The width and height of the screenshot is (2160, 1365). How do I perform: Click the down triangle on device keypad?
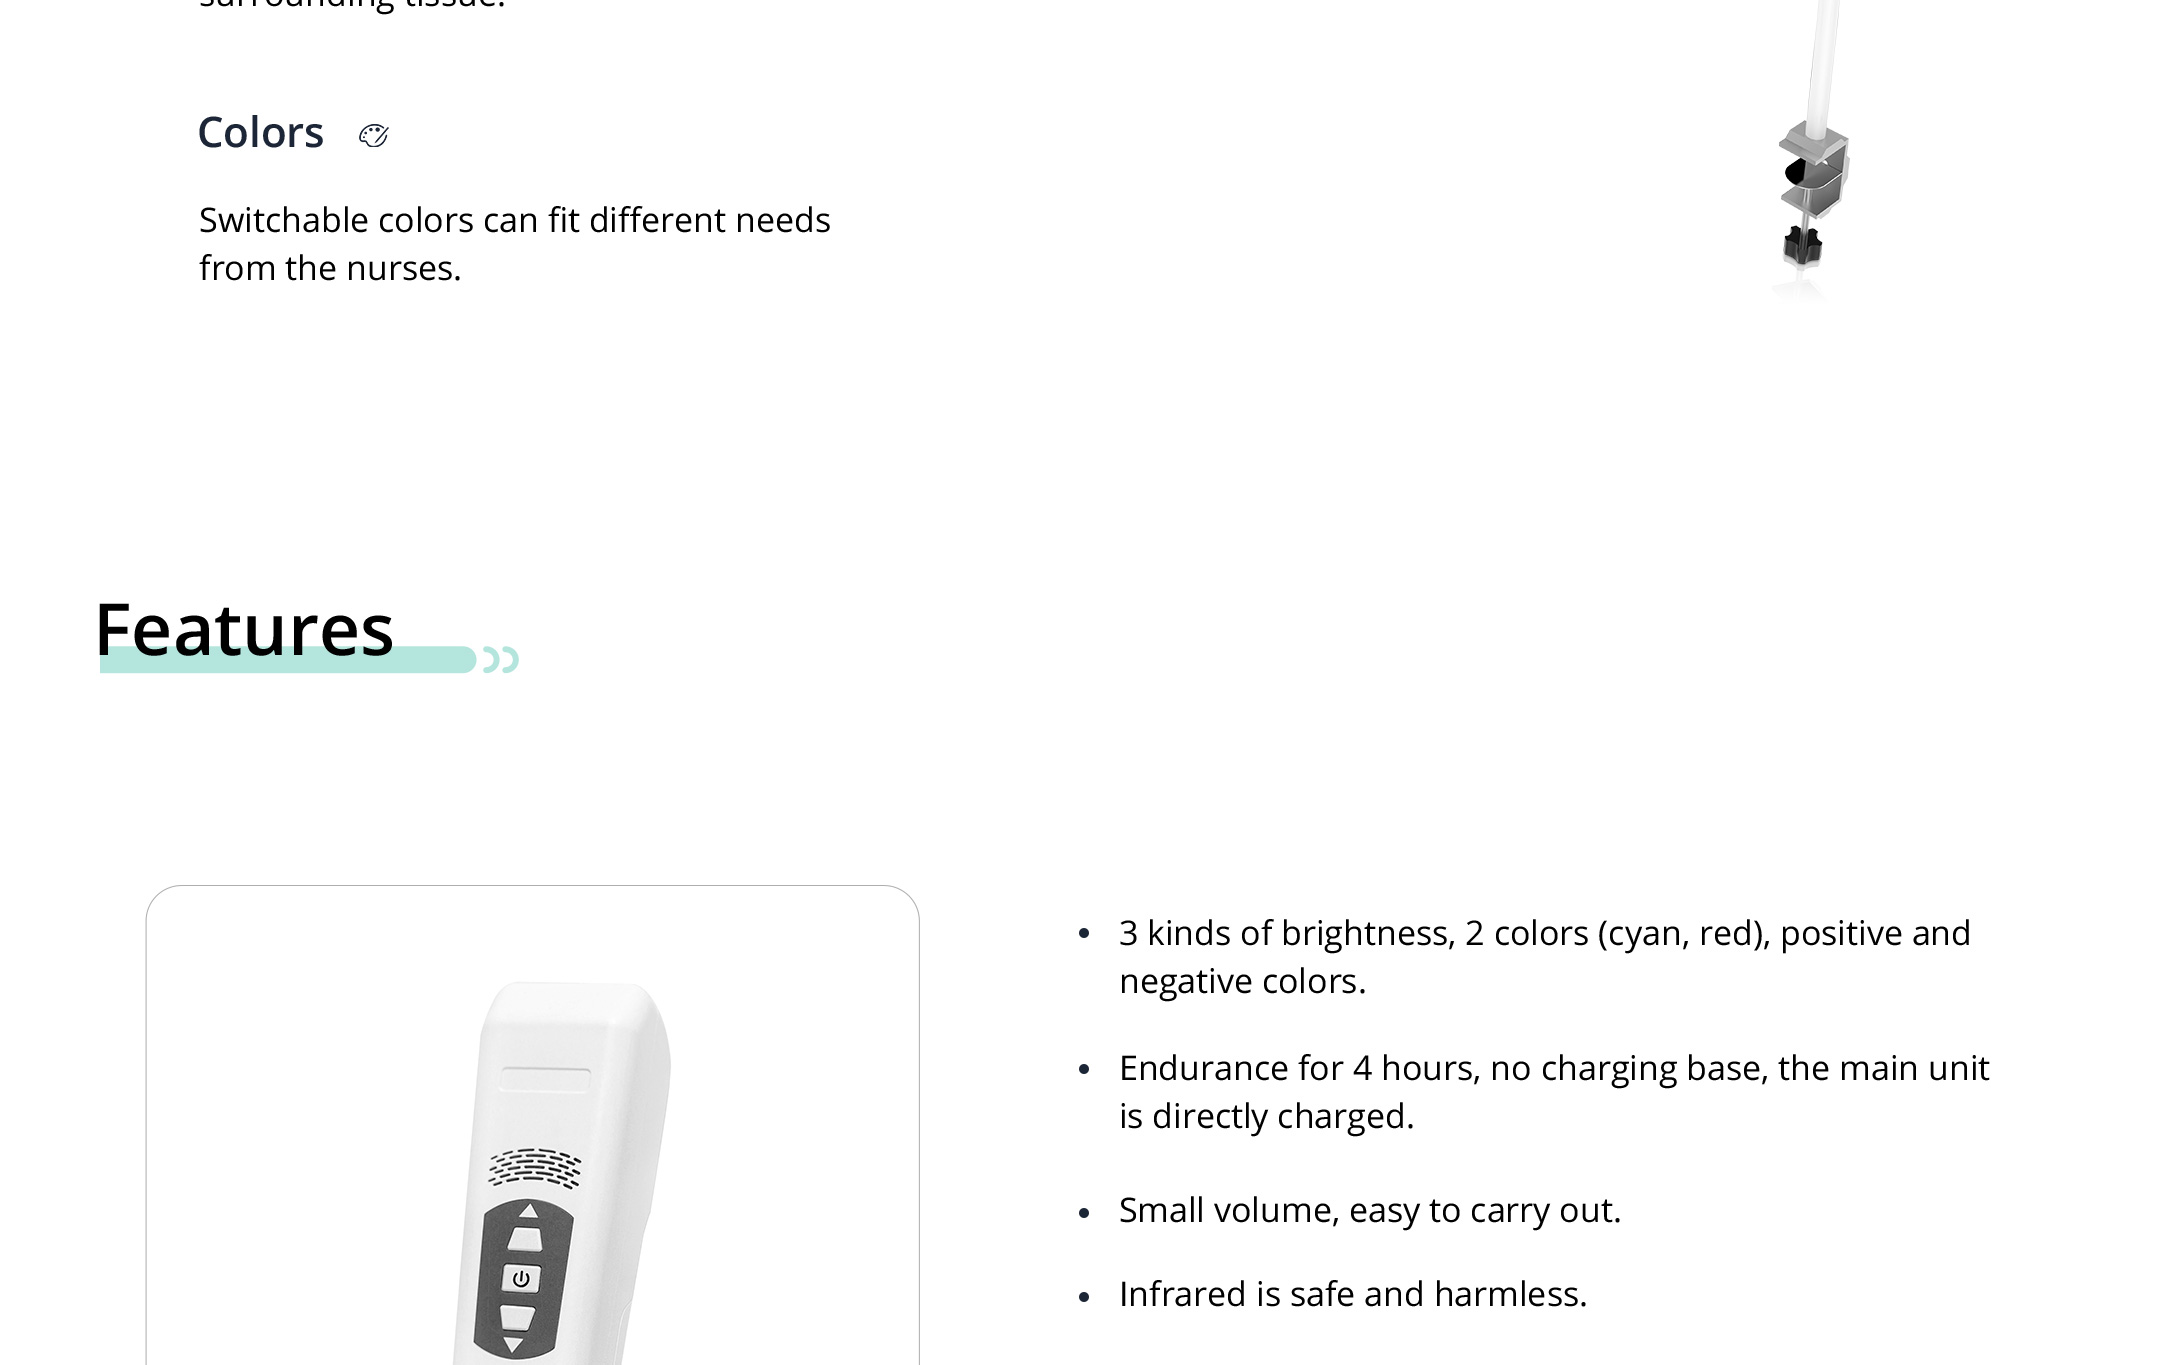click(514, 1345)
